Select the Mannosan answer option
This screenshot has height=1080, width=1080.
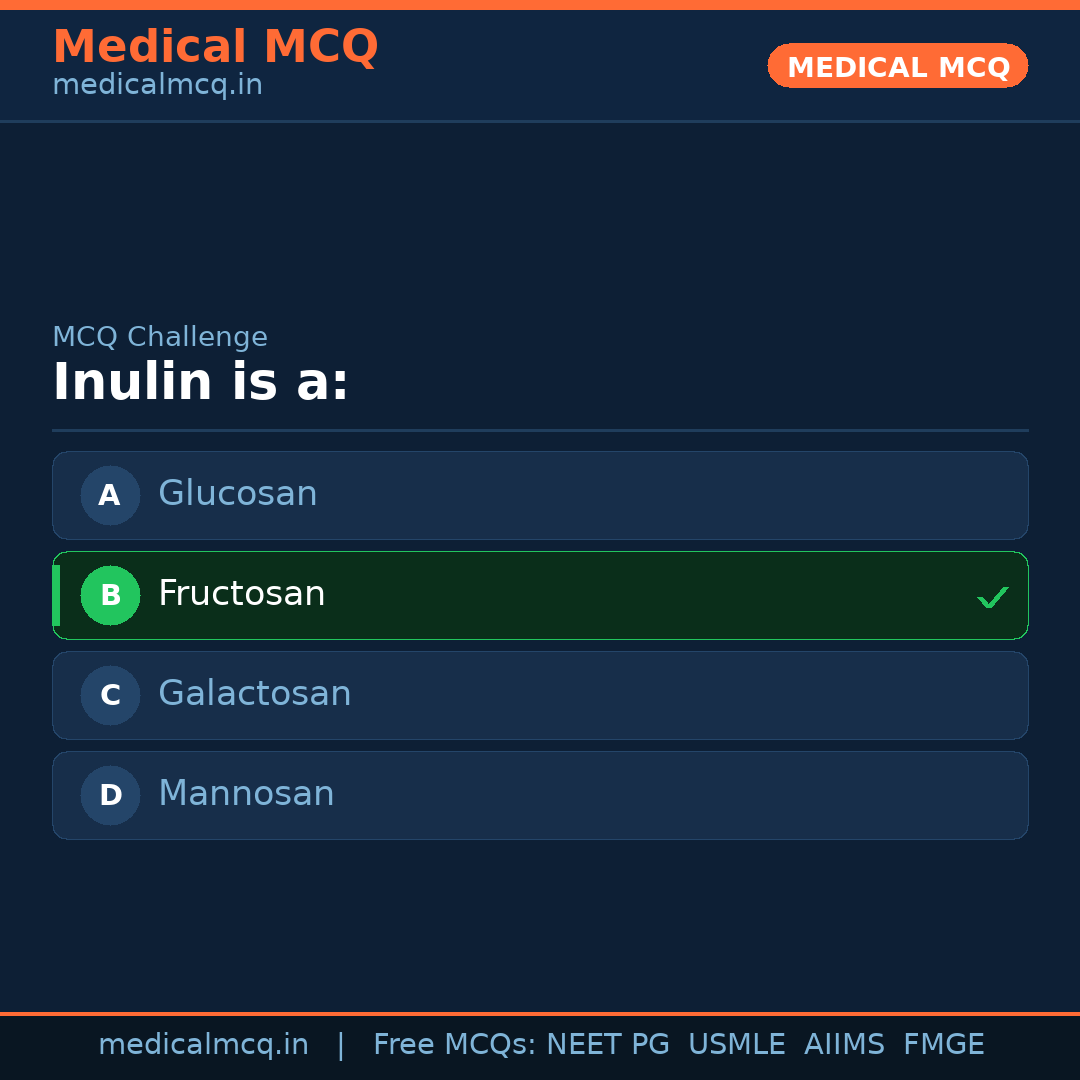pos(540,795)
